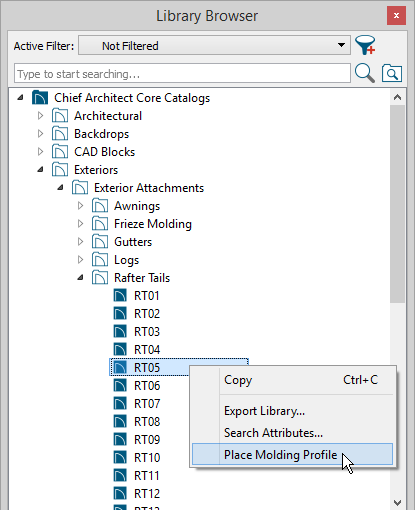Click the Backdrops folder icon
415x510 pixels.
click(60, 134)
